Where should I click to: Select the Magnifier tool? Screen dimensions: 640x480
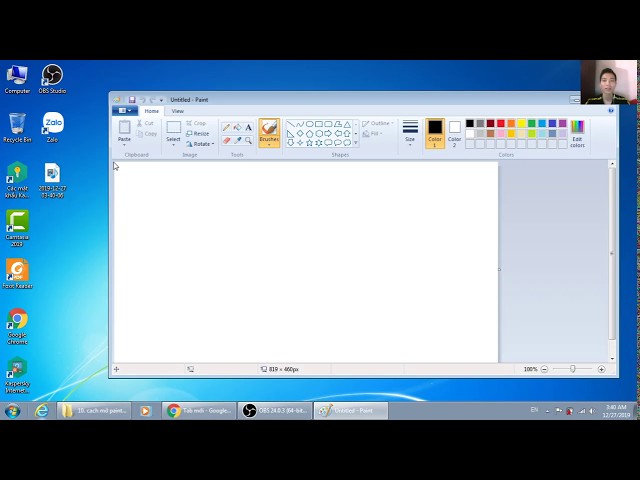(x=248, y=140)
